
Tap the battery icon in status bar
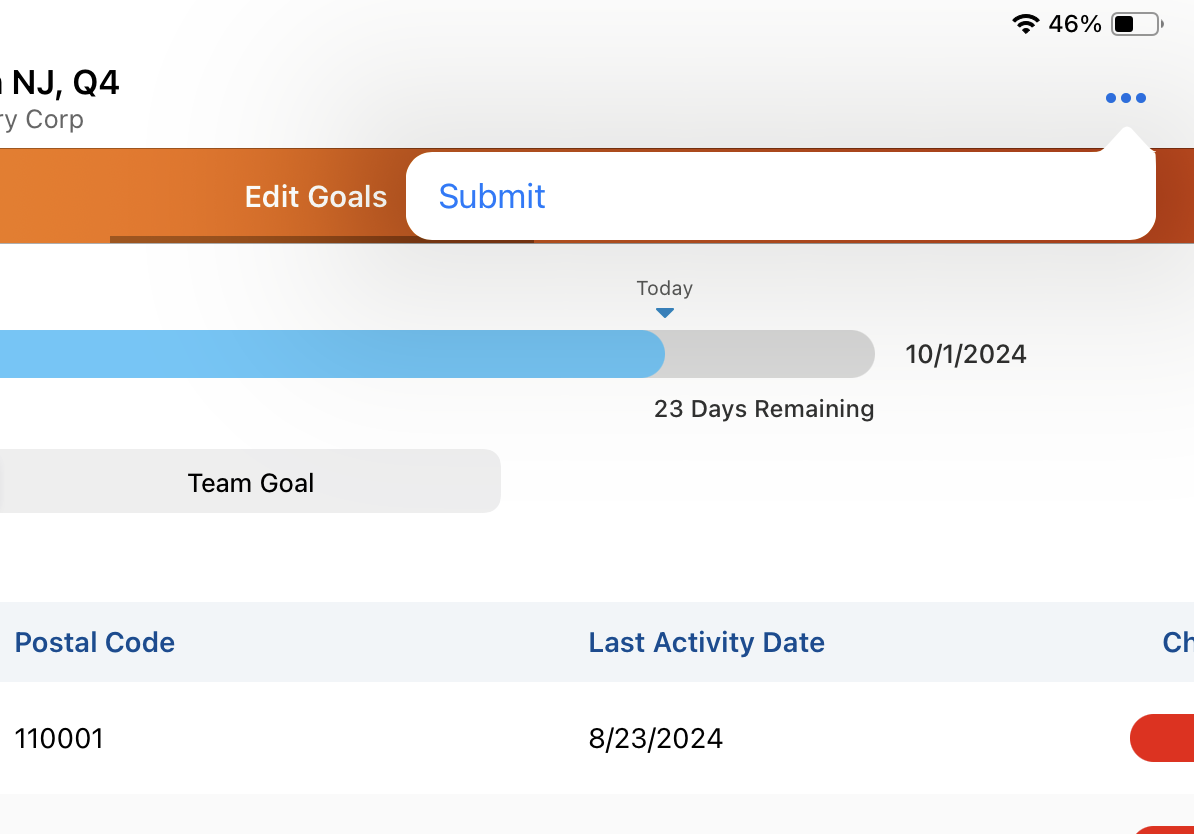pyautogui.click(x=1136, y=24)
